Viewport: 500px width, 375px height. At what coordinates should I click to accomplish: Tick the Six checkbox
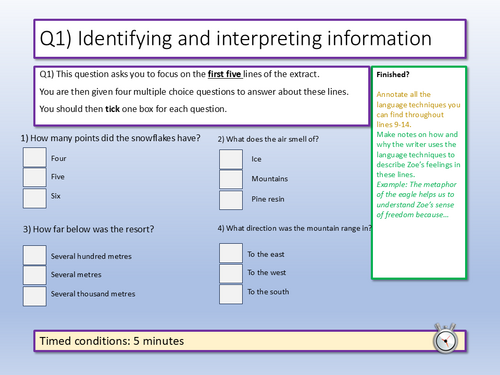[35, 198]
